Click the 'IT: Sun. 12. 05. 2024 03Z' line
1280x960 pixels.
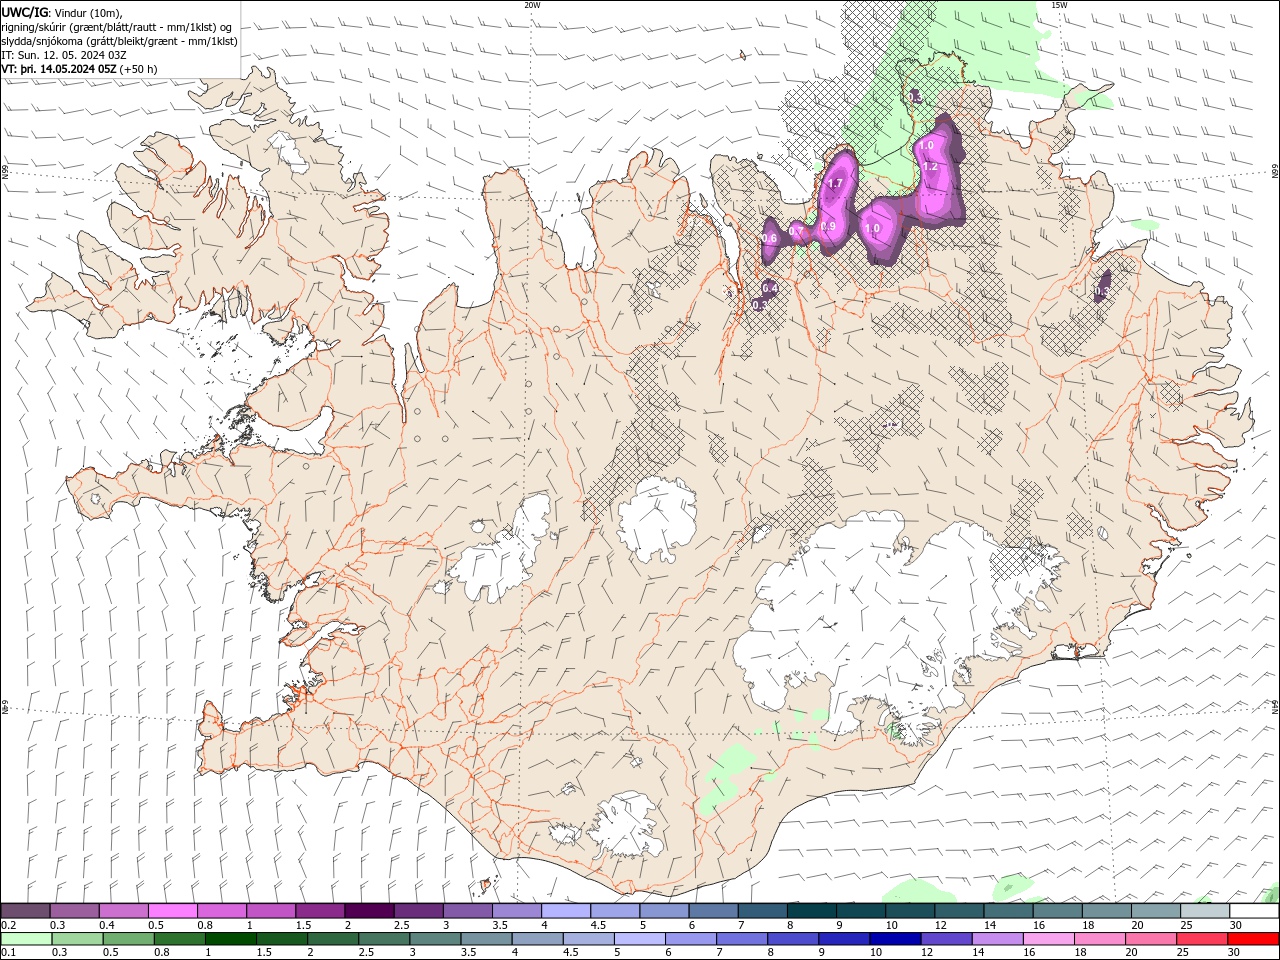[x=65, y=55]
